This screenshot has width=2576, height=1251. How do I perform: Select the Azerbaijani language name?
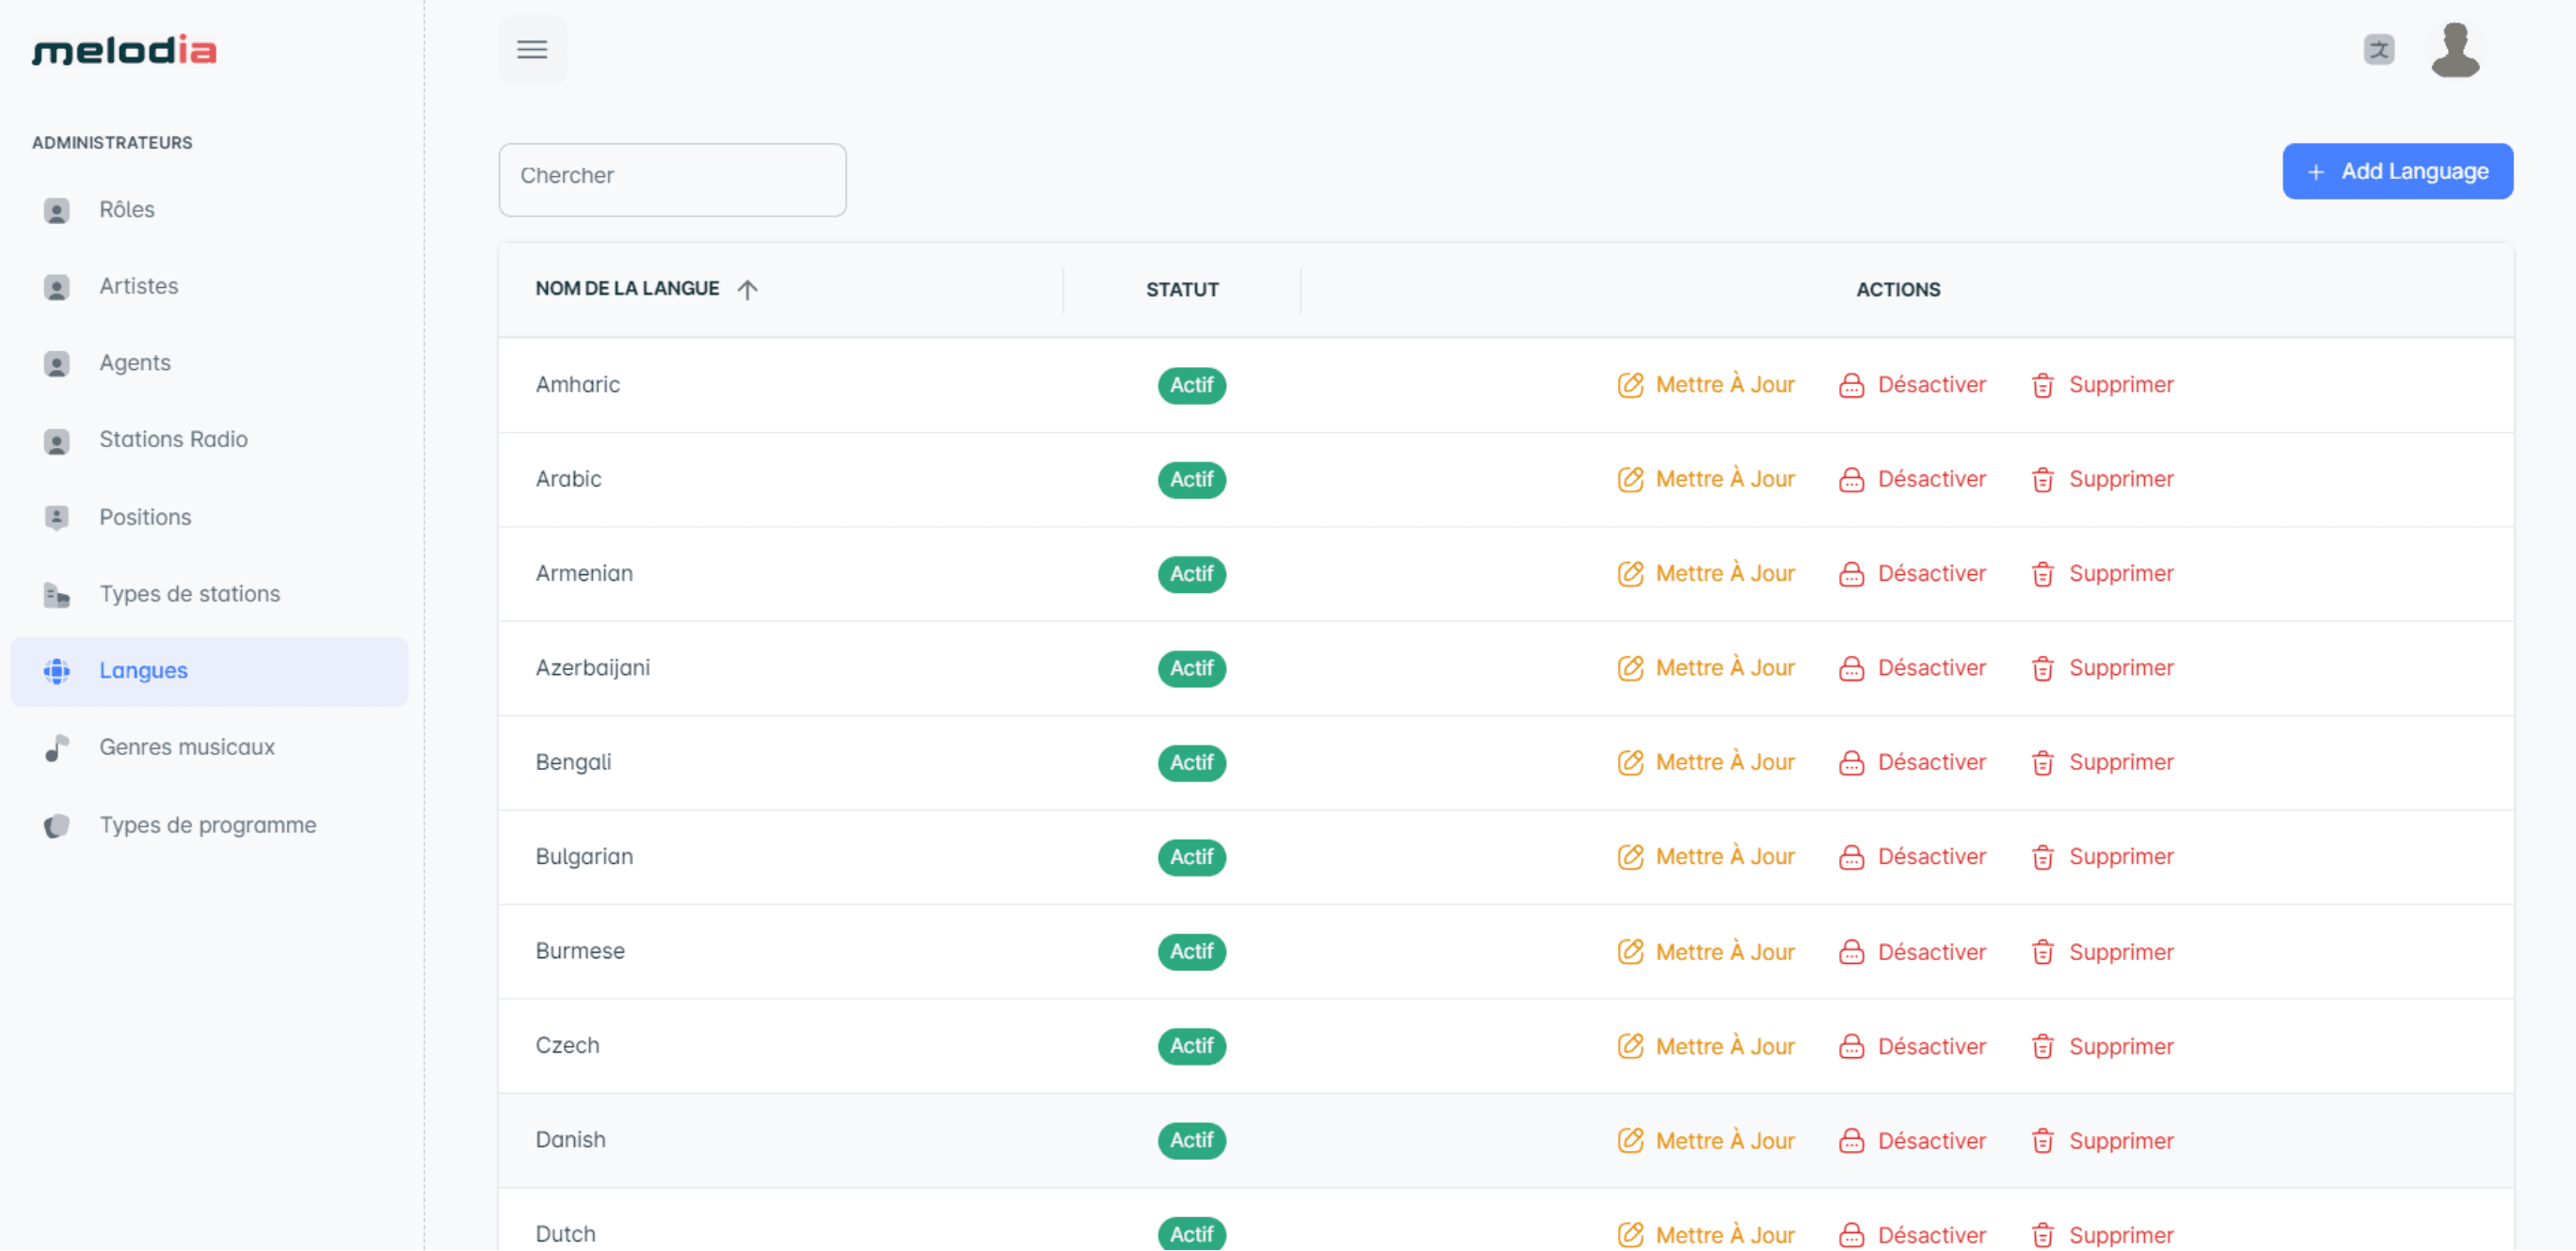click(x=592, y=668)
